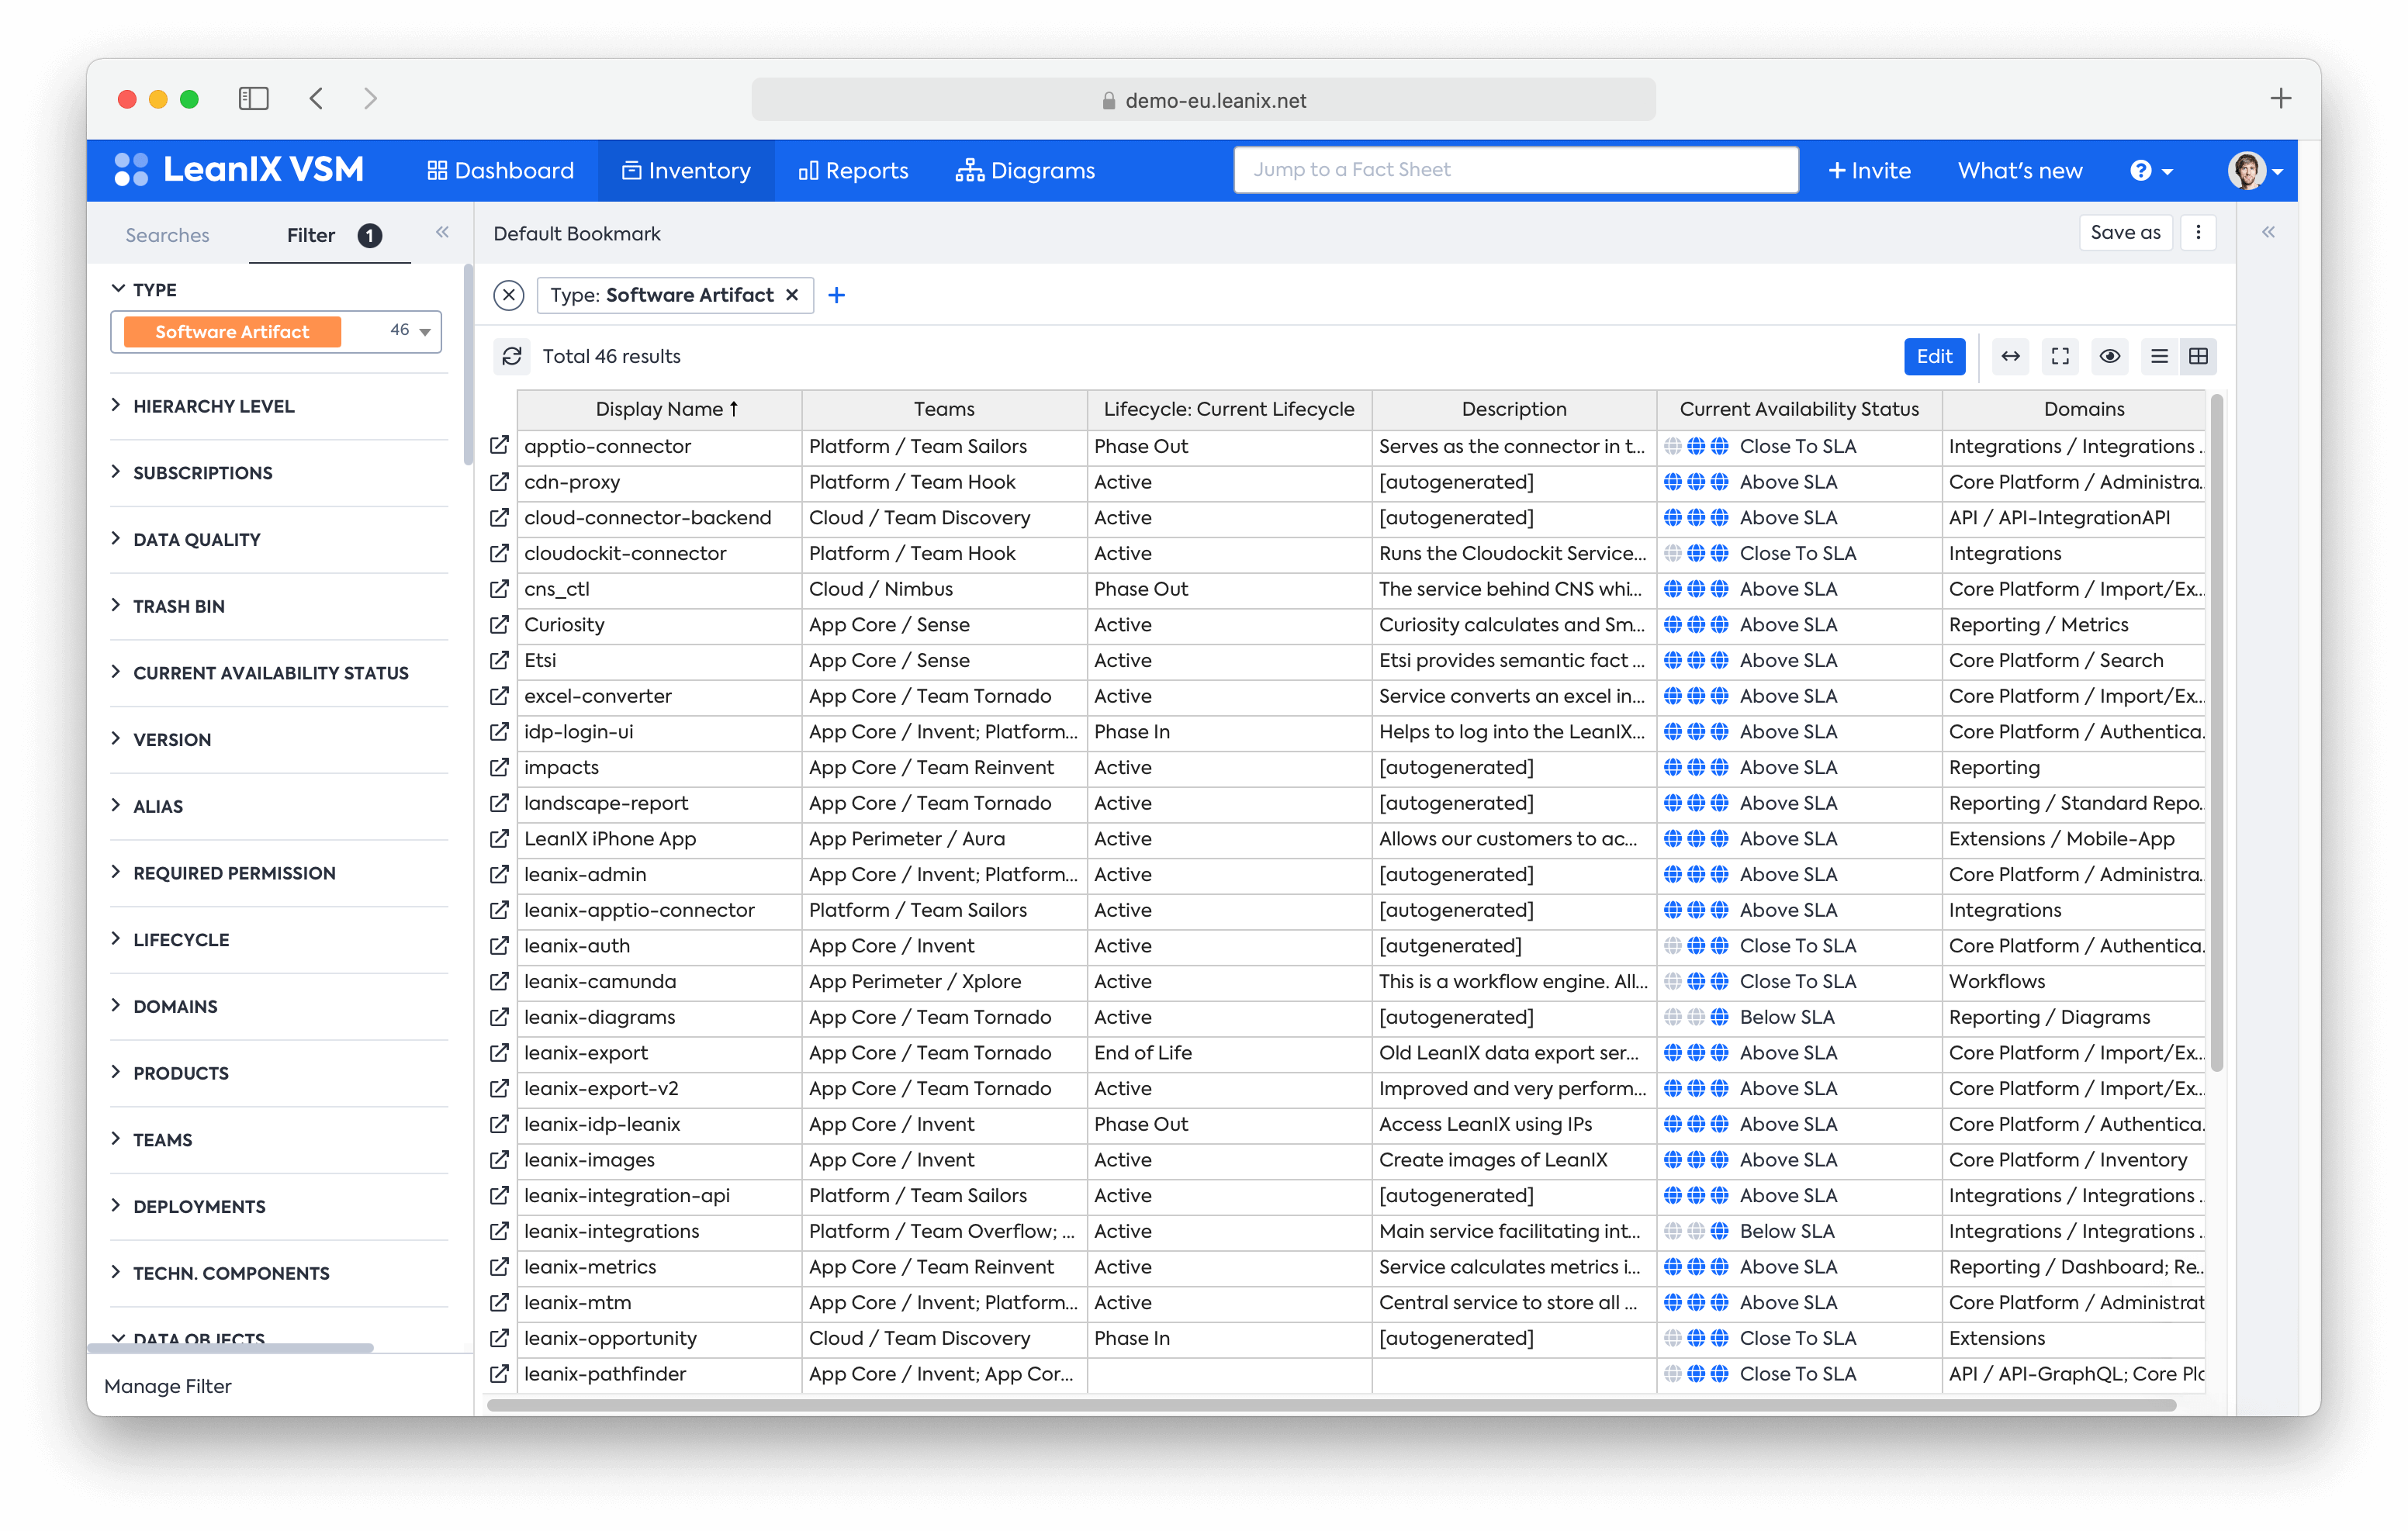
Task: Open fact sheet link for Curiosity row
Action: point(499,625)
